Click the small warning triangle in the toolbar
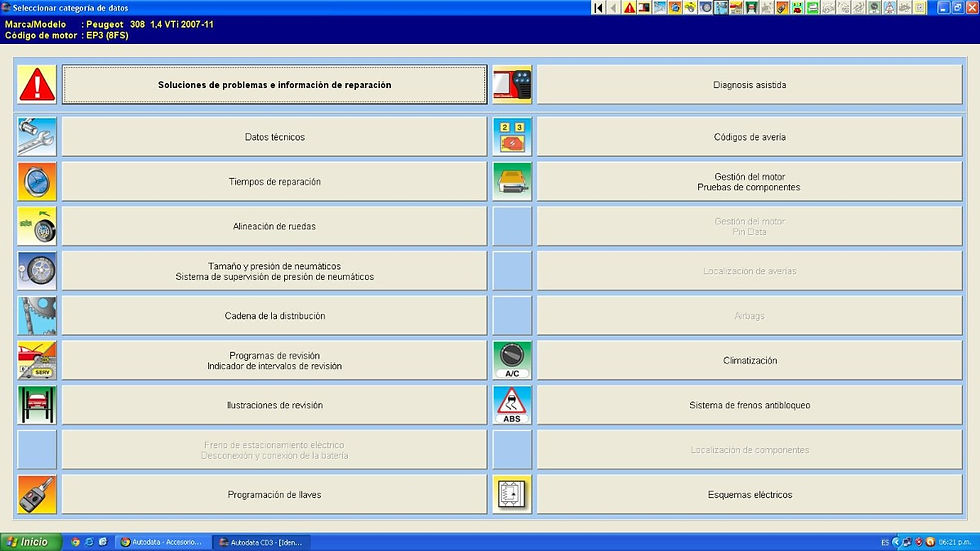Screen dimensions: 980x551 [629, 7]
